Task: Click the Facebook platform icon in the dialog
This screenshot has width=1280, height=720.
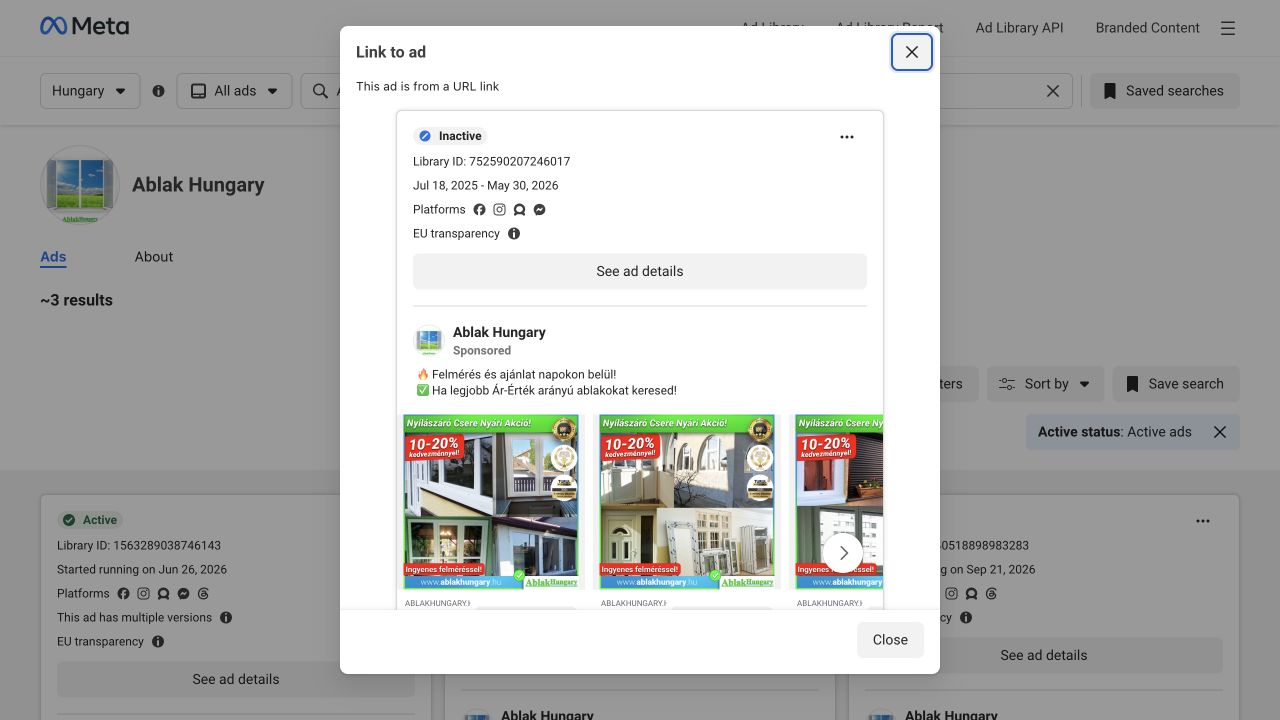Action: pos(479,210)
